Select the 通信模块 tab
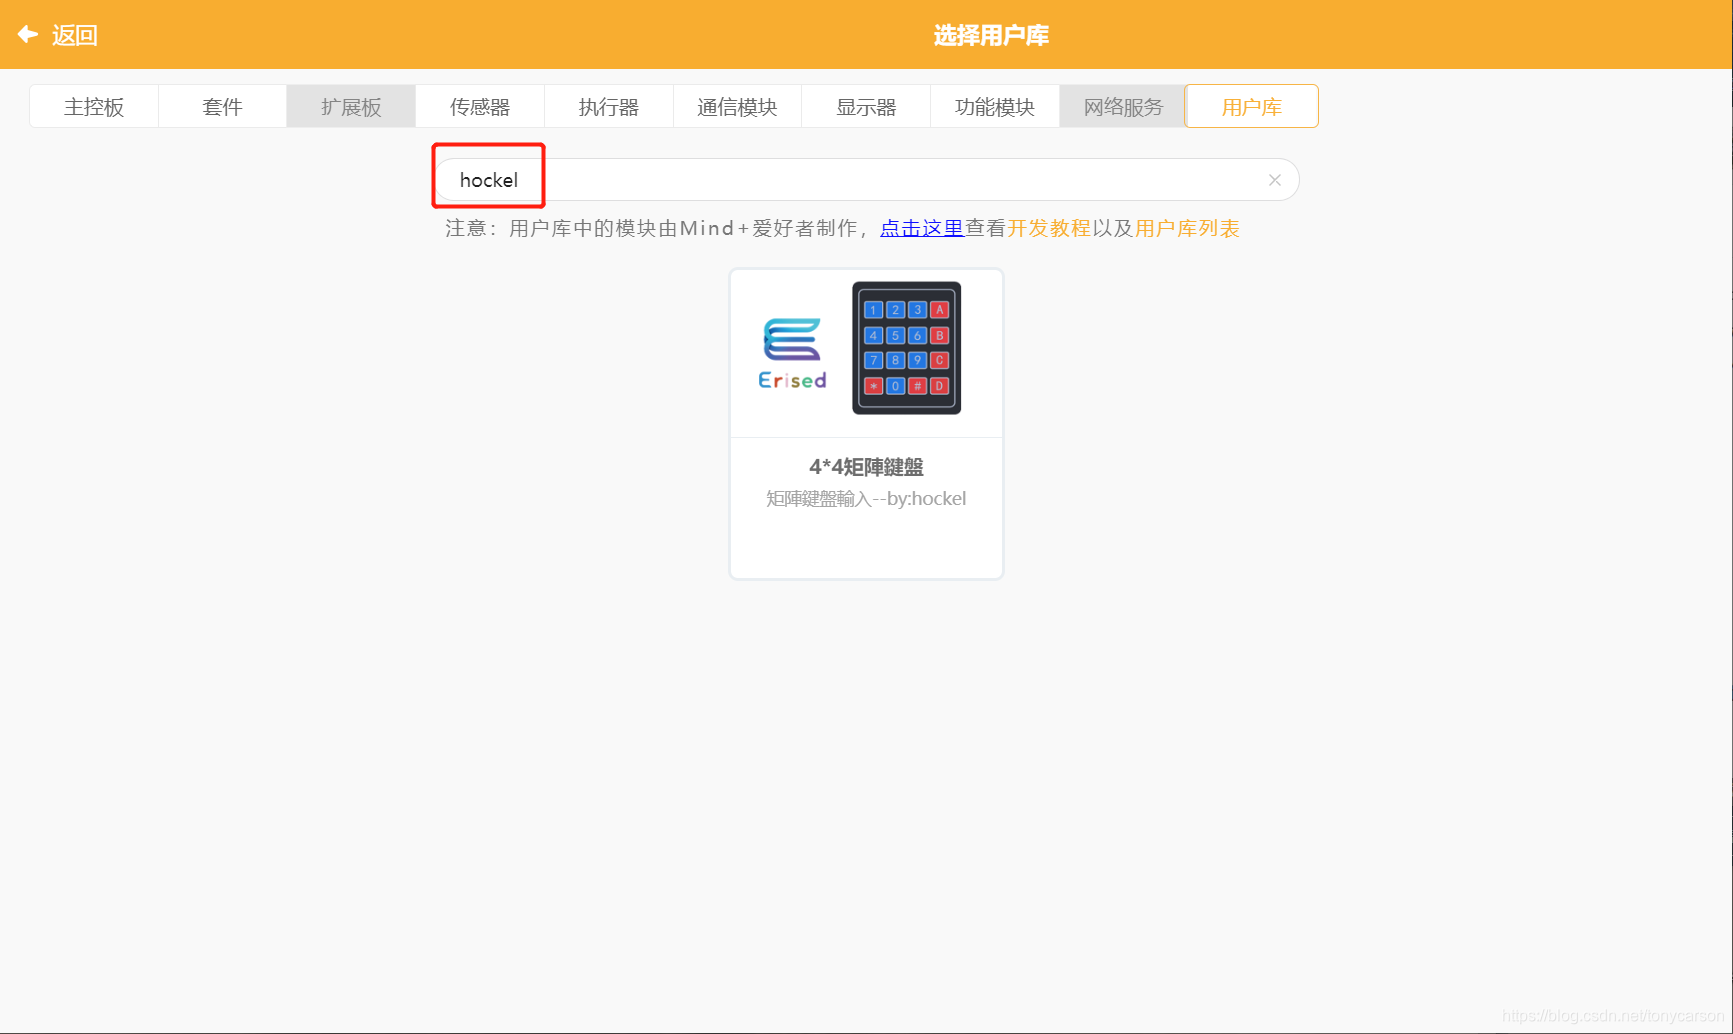Screen dimensions: 1733x1034 point(737,106)
